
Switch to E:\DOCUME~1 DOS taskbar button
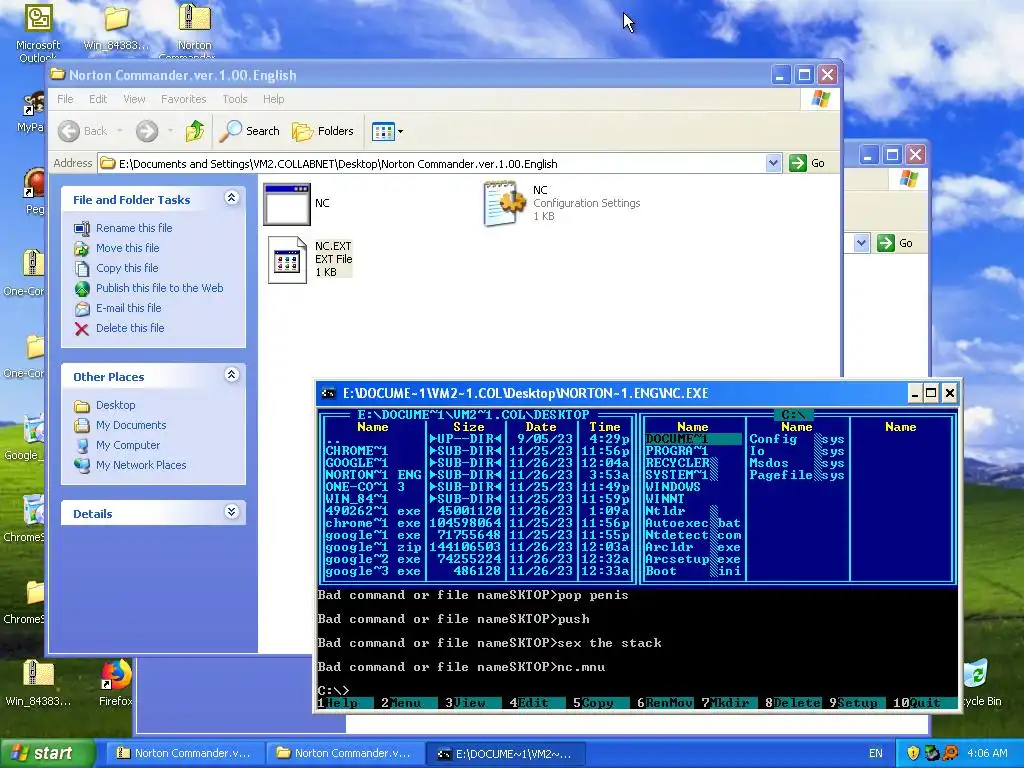click(x=506, y=753)
